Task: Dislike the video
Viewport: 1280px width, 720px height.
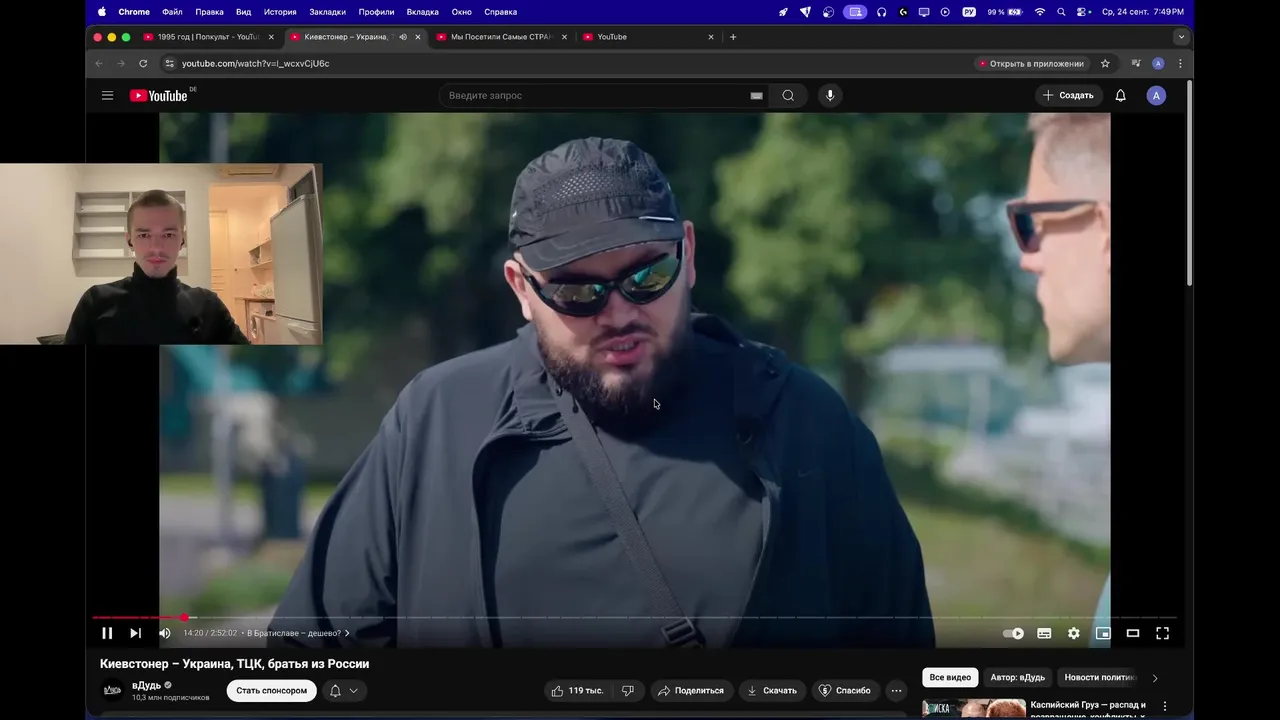Action: [628, 690]
